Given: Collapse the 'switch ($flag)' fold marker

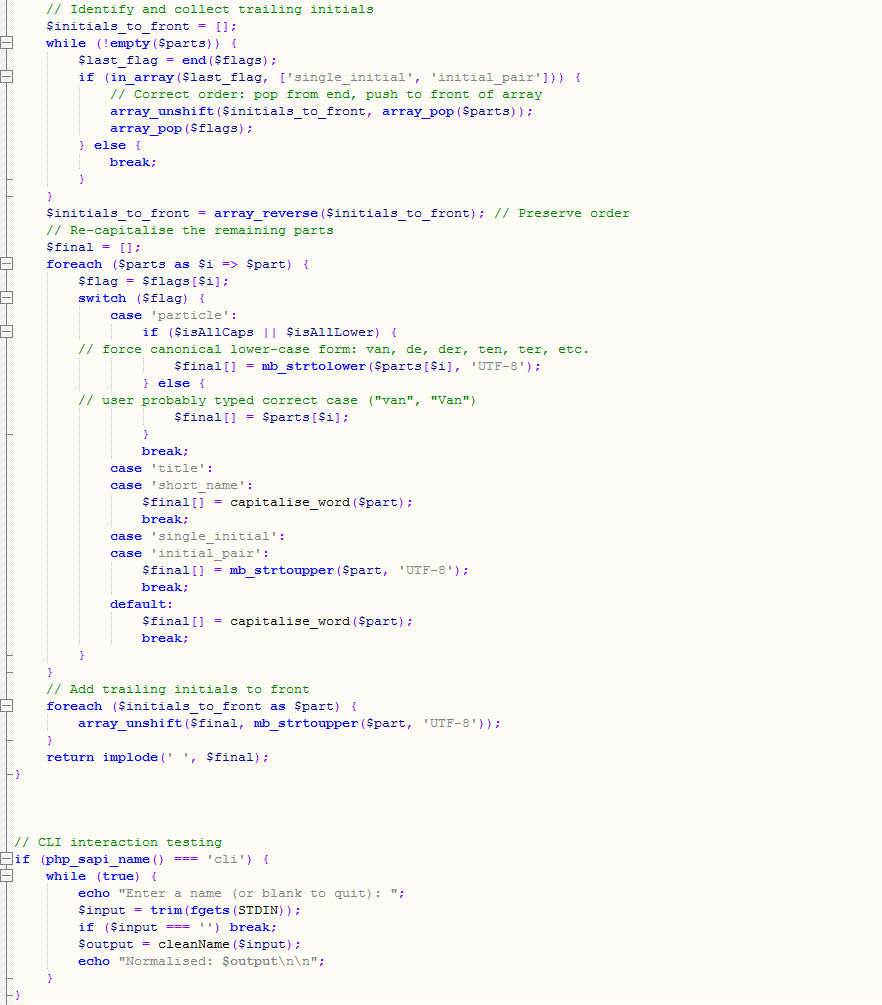Looking at the screenshot, I should coord(6,298).
